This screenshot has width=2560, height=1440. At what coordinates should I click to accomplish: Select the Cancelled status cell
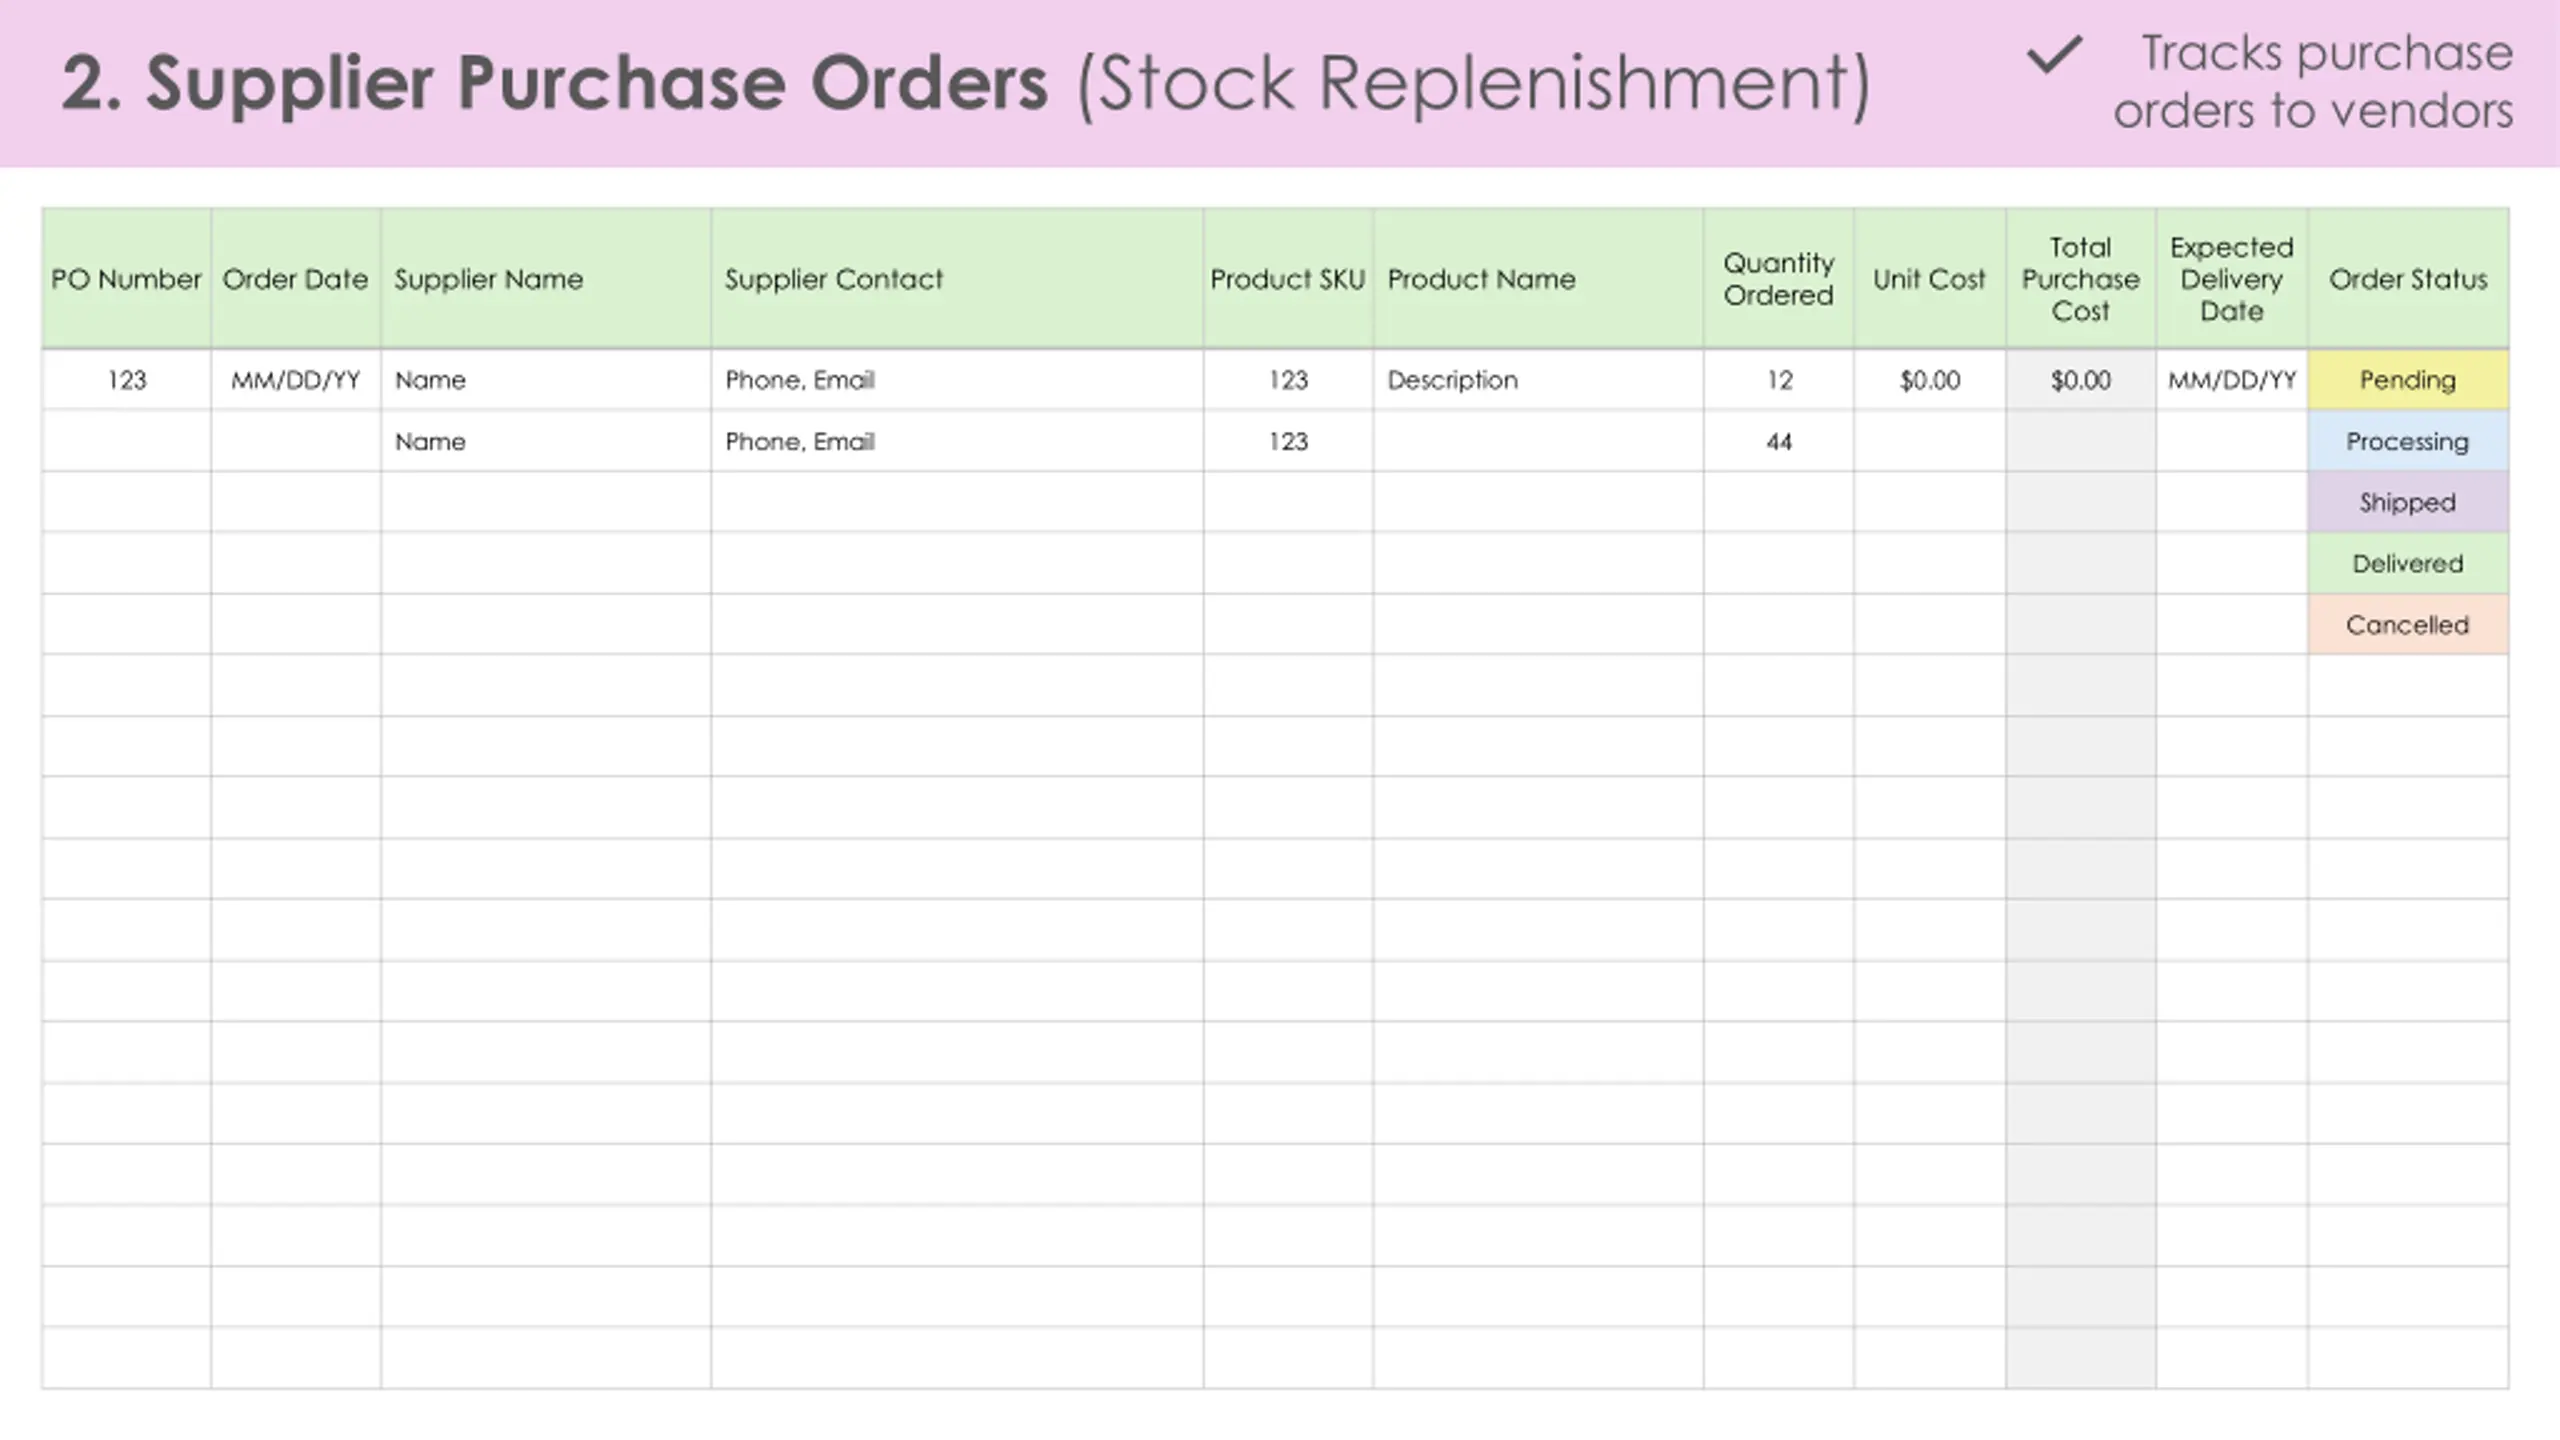point(2408,625)
